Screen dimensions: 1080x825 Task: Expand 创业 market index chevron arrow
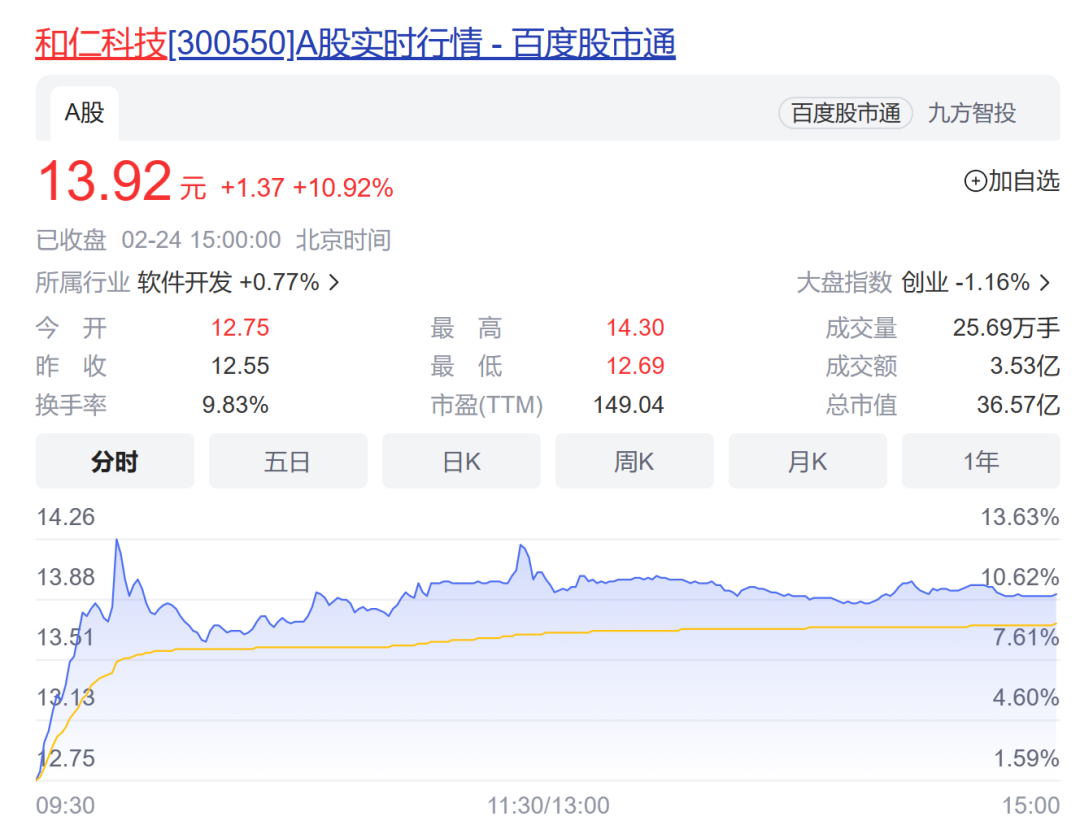click(1045, 283)
